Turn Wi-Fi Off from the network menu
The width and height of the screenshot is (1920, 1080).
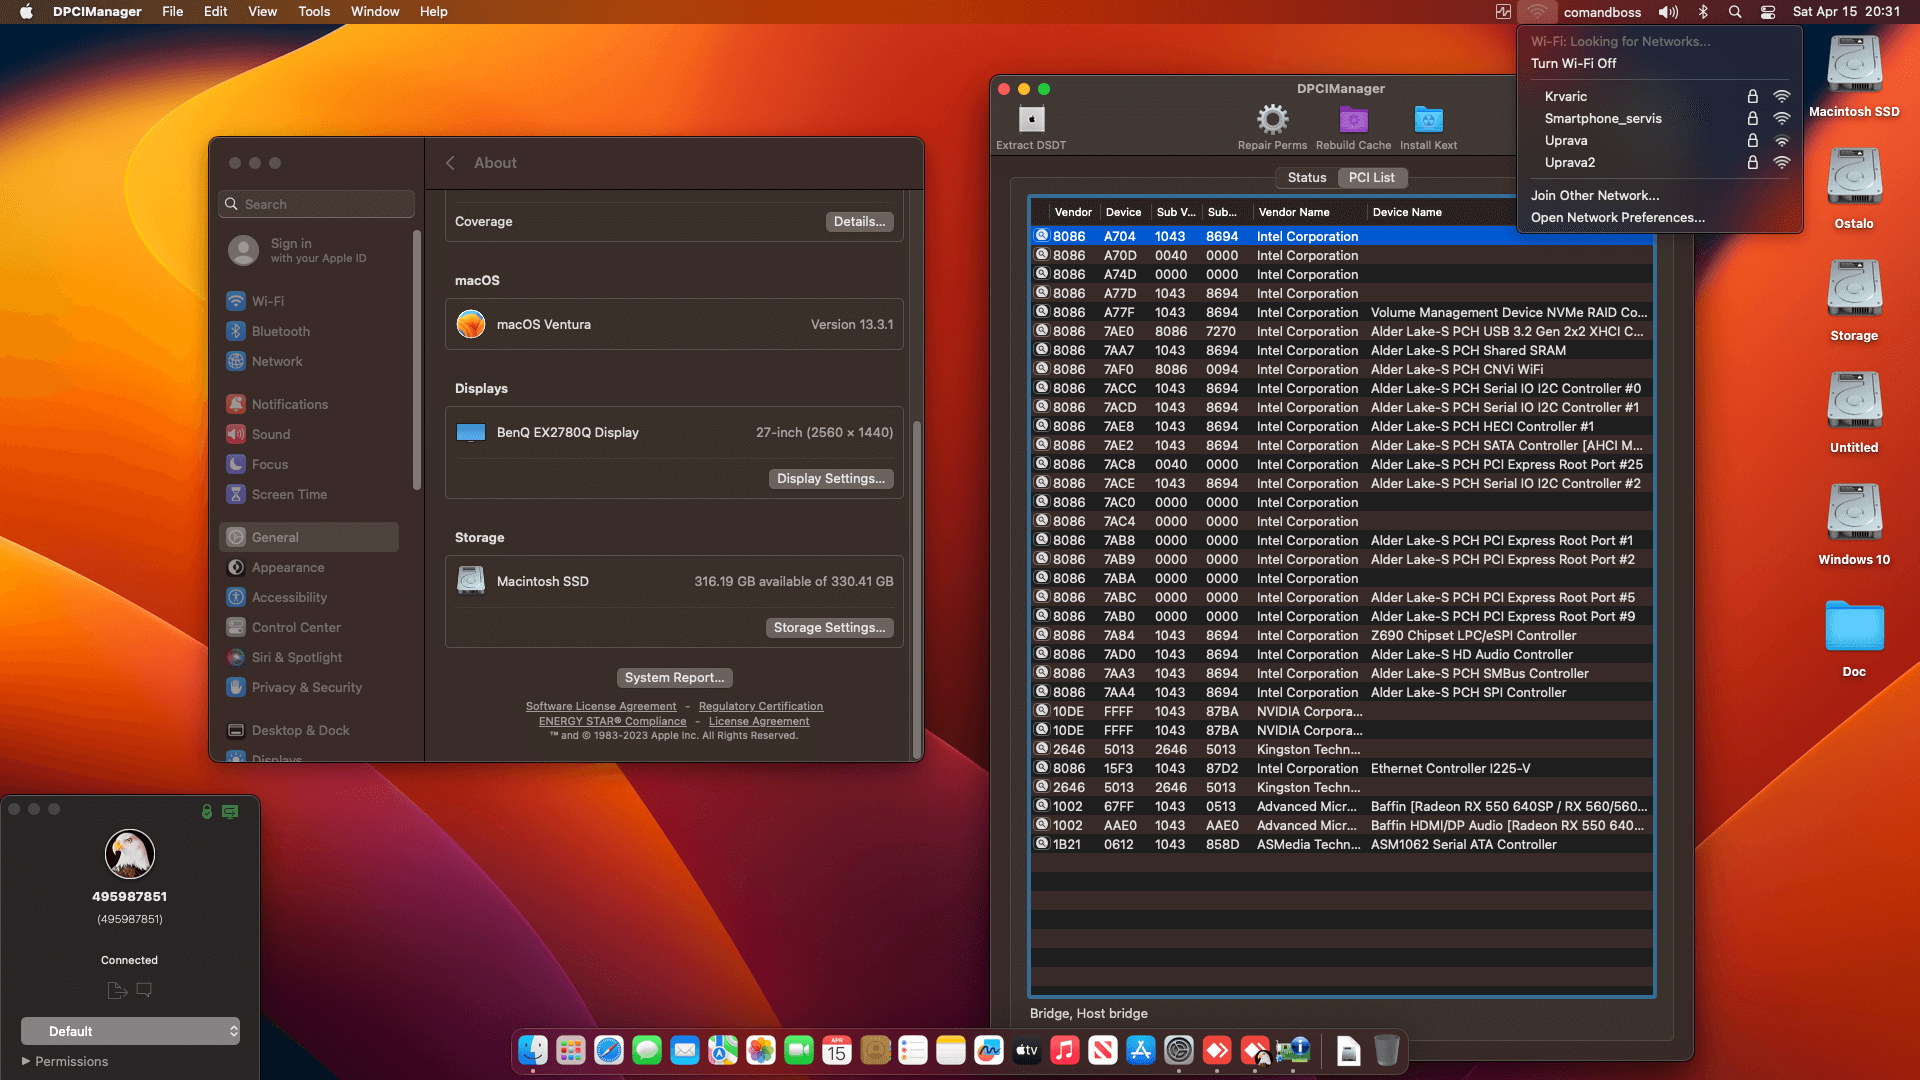pos(1574,63)
